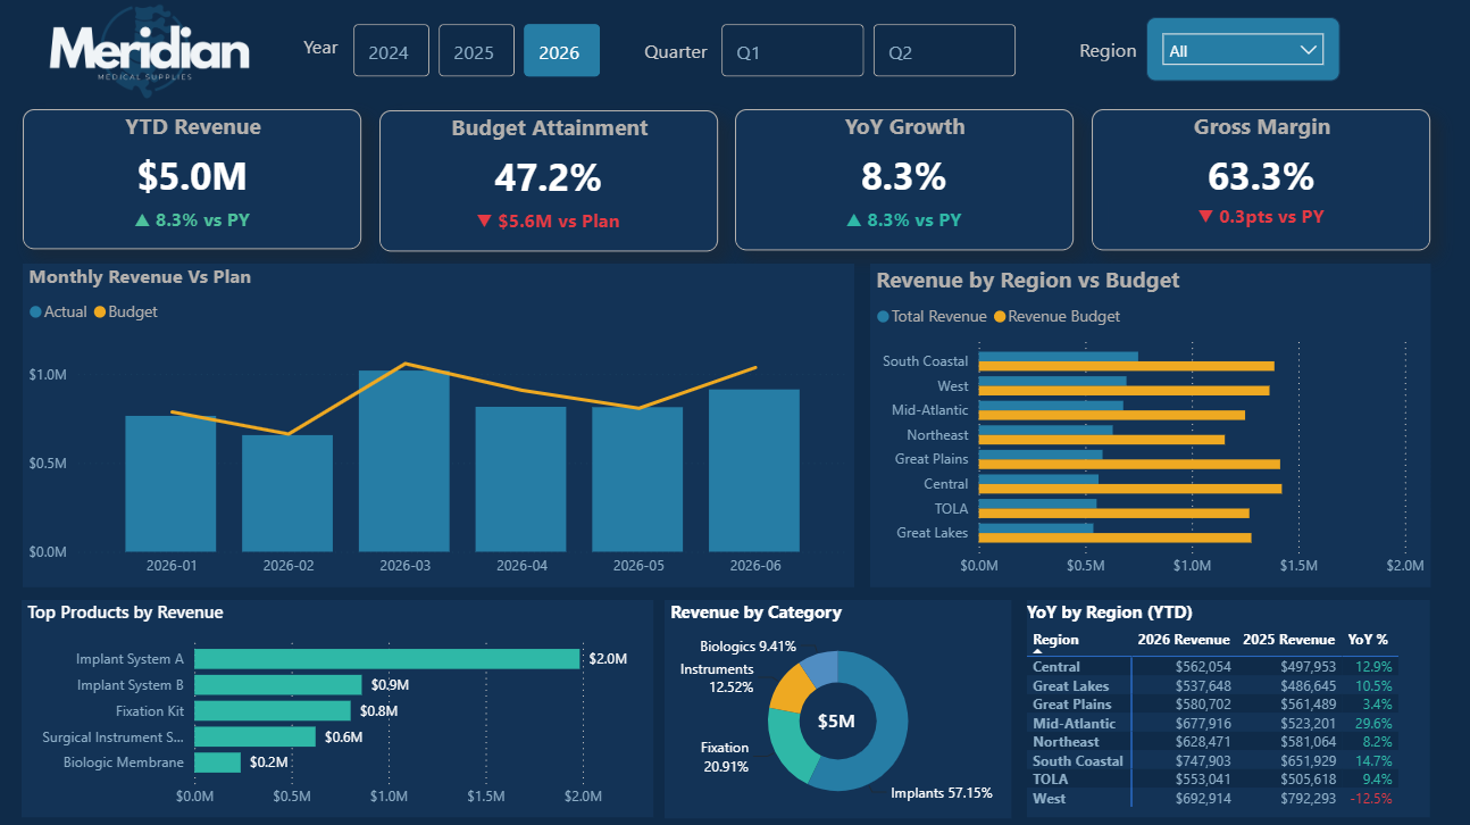Click the Revenue Budget legend marker
The image size is (1470, 825).
pos(999,317)
